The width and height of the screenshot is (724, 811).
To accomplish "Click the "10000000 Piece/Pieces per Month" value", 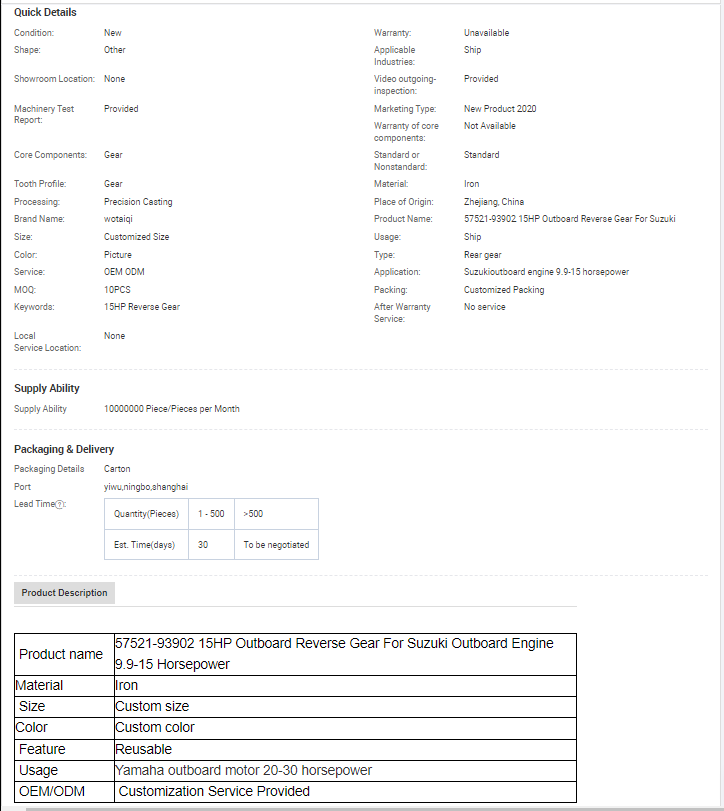I will click(172, 409).
